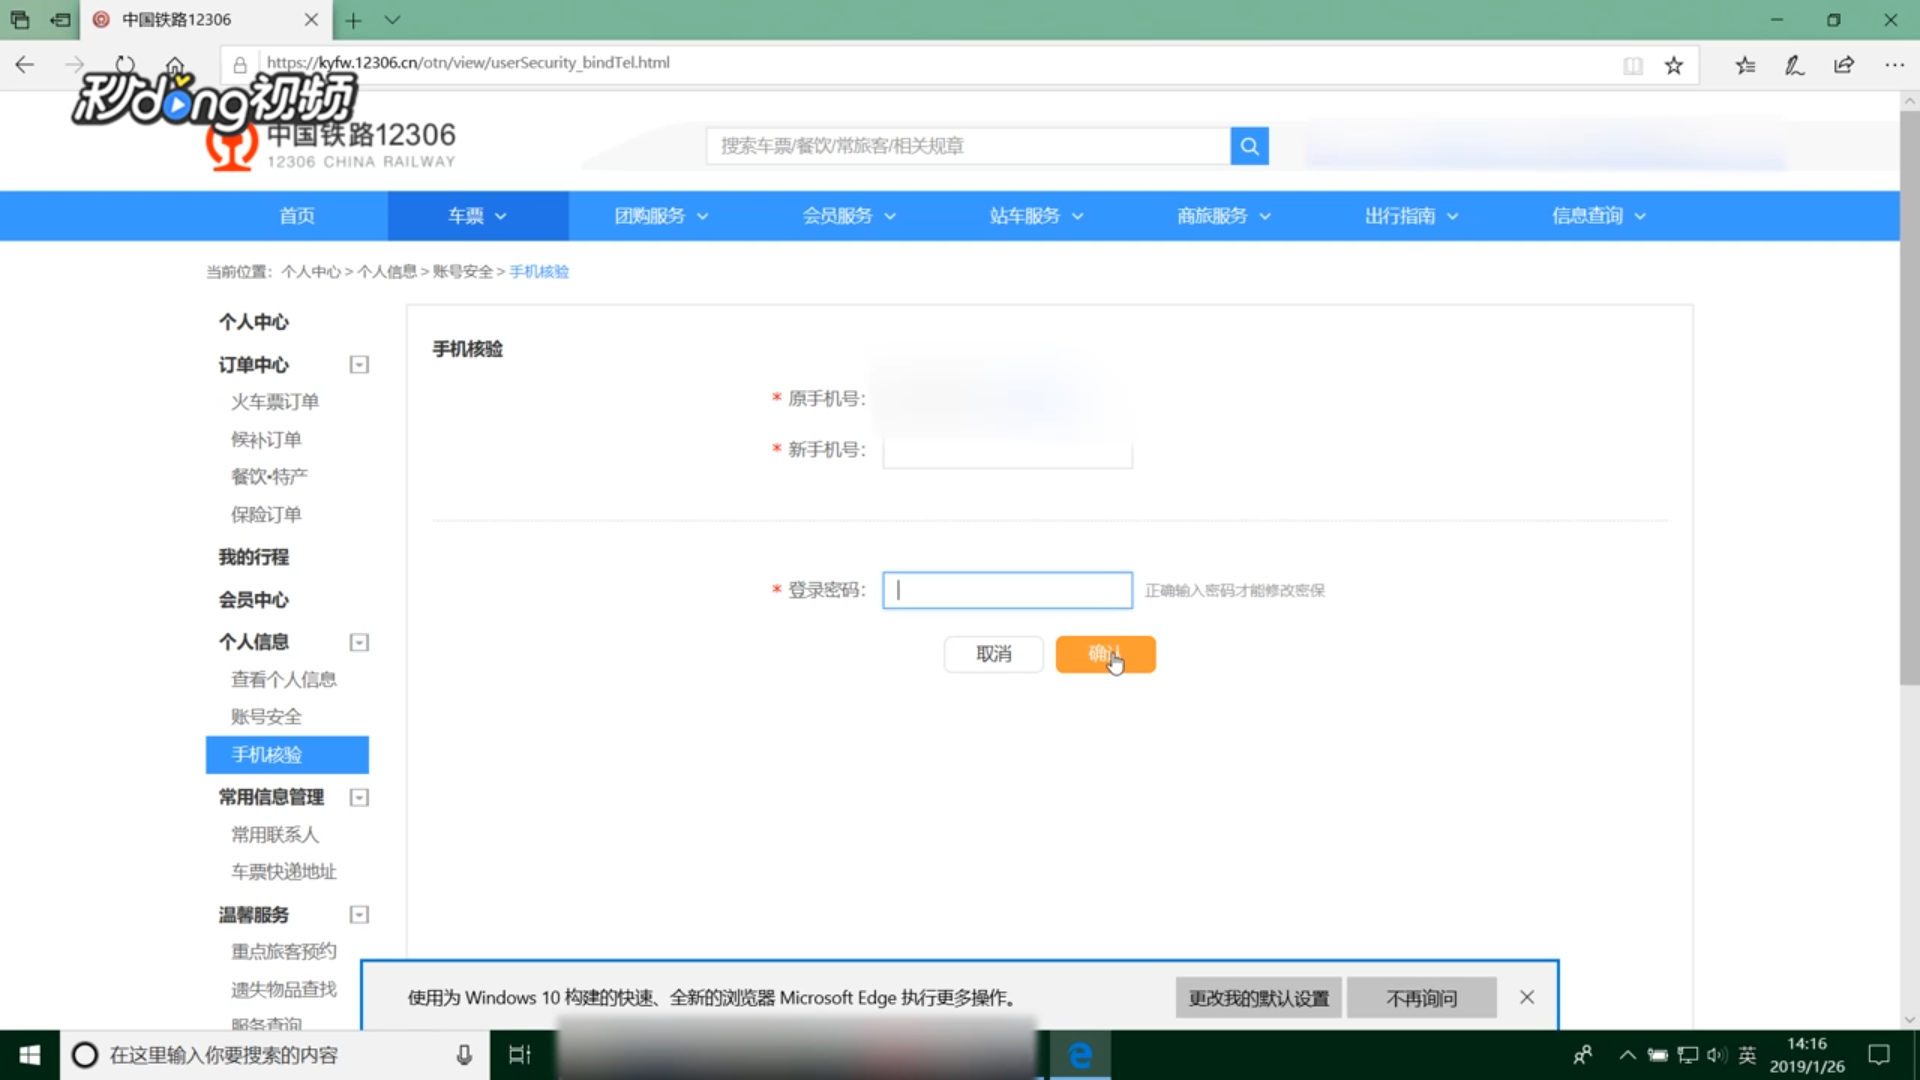Open the web note pen icon
The image size is (1920, 1080).
point(1795,64)
